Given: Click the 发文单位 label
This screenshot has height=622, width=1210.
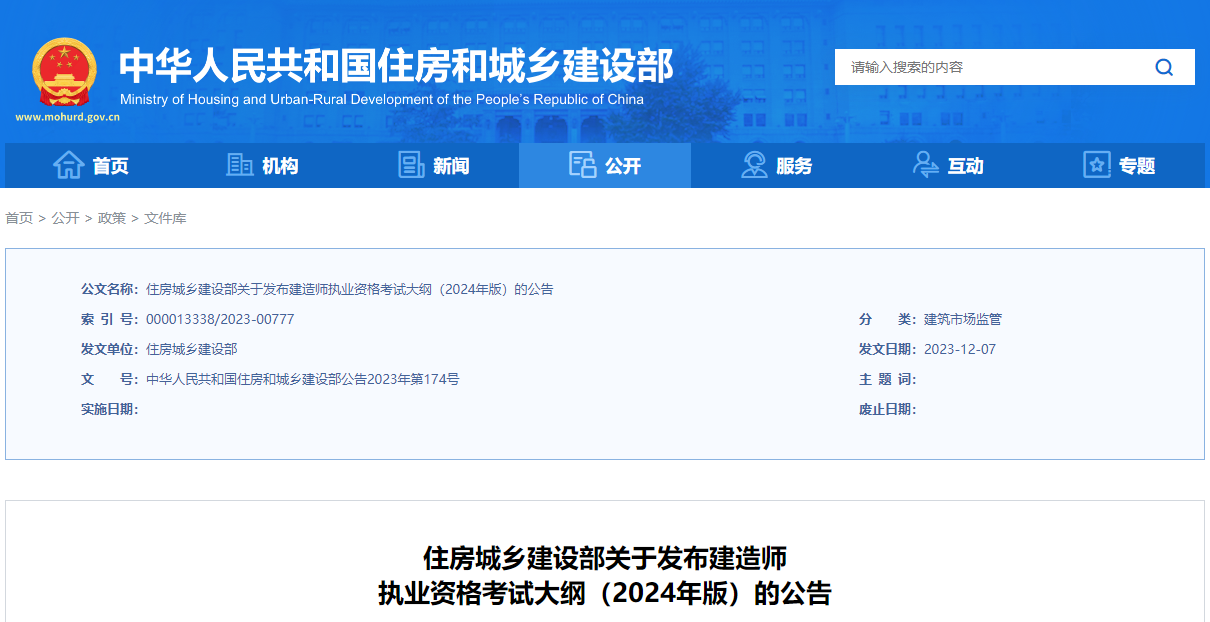Looking at the screenshot, I should tap(110, 350).
